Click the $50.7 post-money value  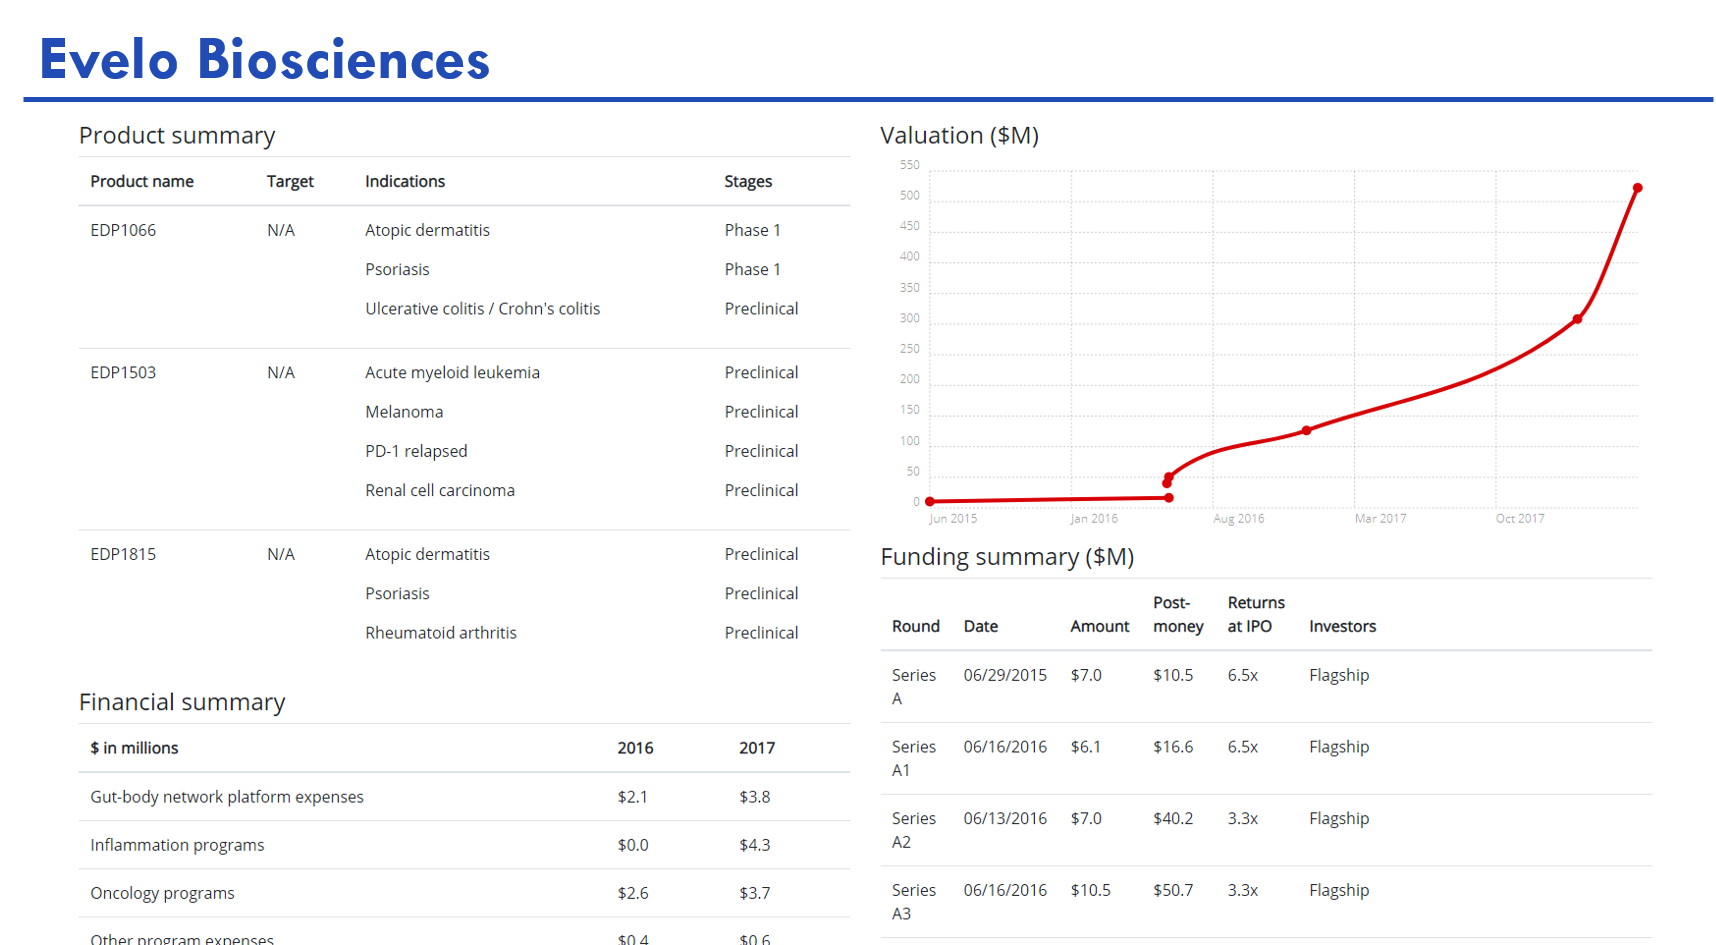tap(1173, 890)
